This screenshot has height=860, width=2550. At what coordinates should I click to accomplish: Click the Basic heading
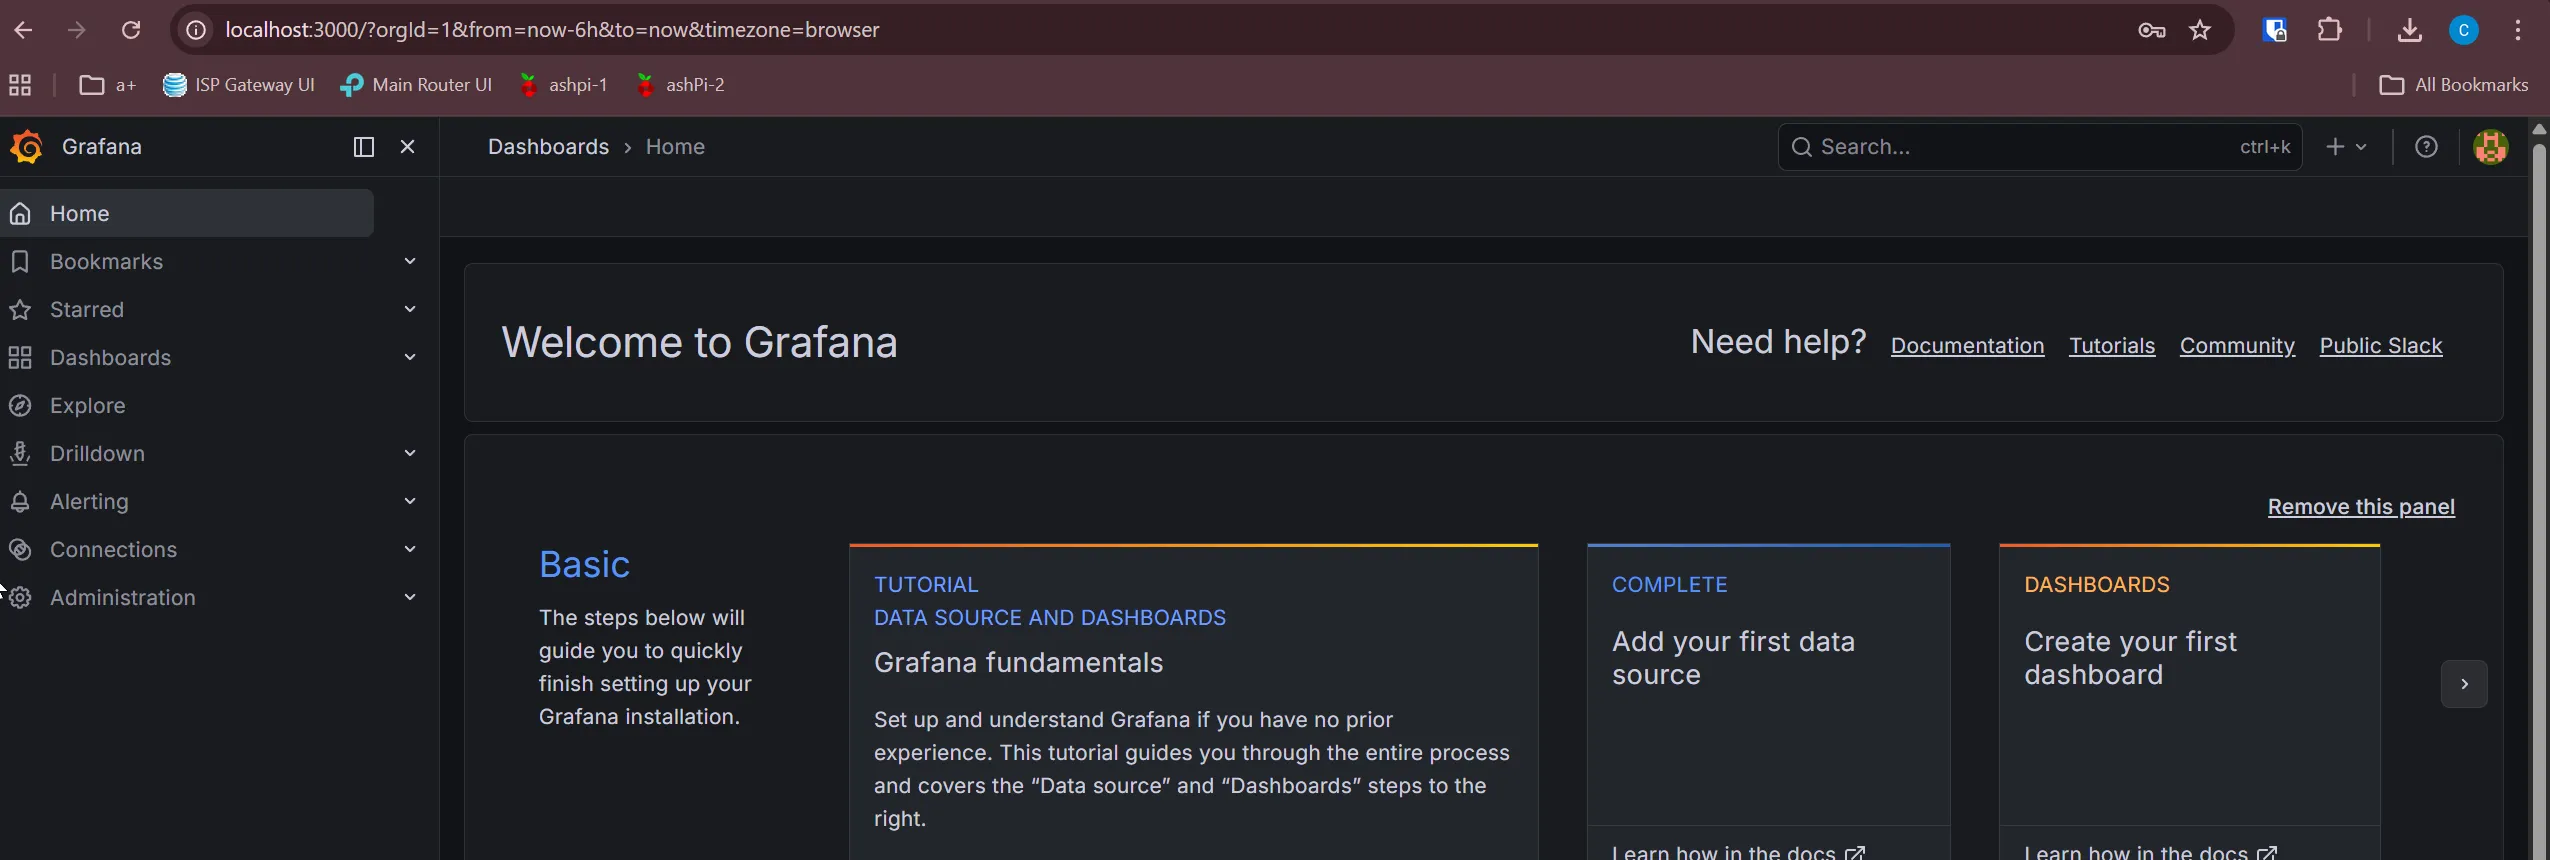pos(584,565)
